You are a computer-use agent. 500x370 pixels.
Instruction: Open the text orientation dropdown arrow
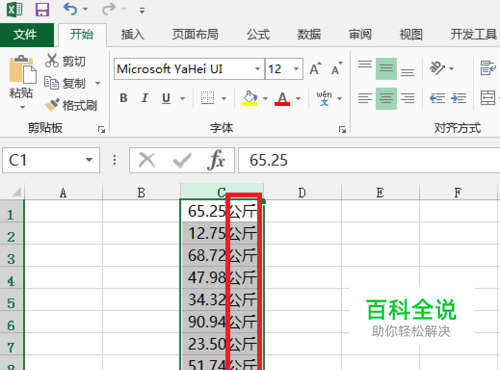[x=451, y=69]
